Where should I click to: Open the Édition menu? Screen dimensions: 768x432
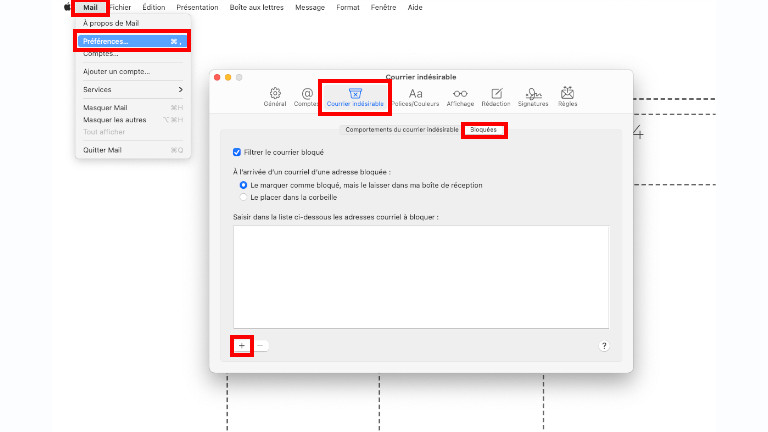tap(154, 7)
